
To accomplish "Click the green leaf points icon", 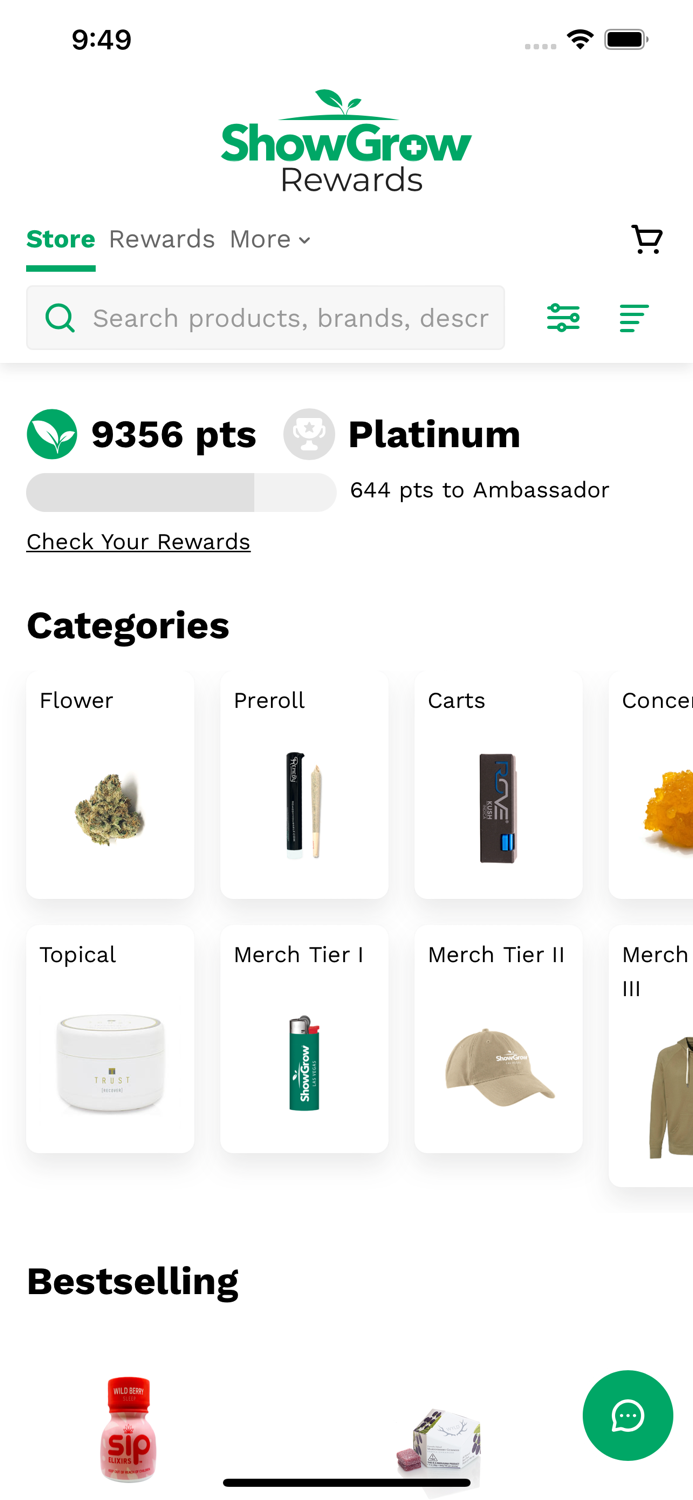I will tap(52, 434).
